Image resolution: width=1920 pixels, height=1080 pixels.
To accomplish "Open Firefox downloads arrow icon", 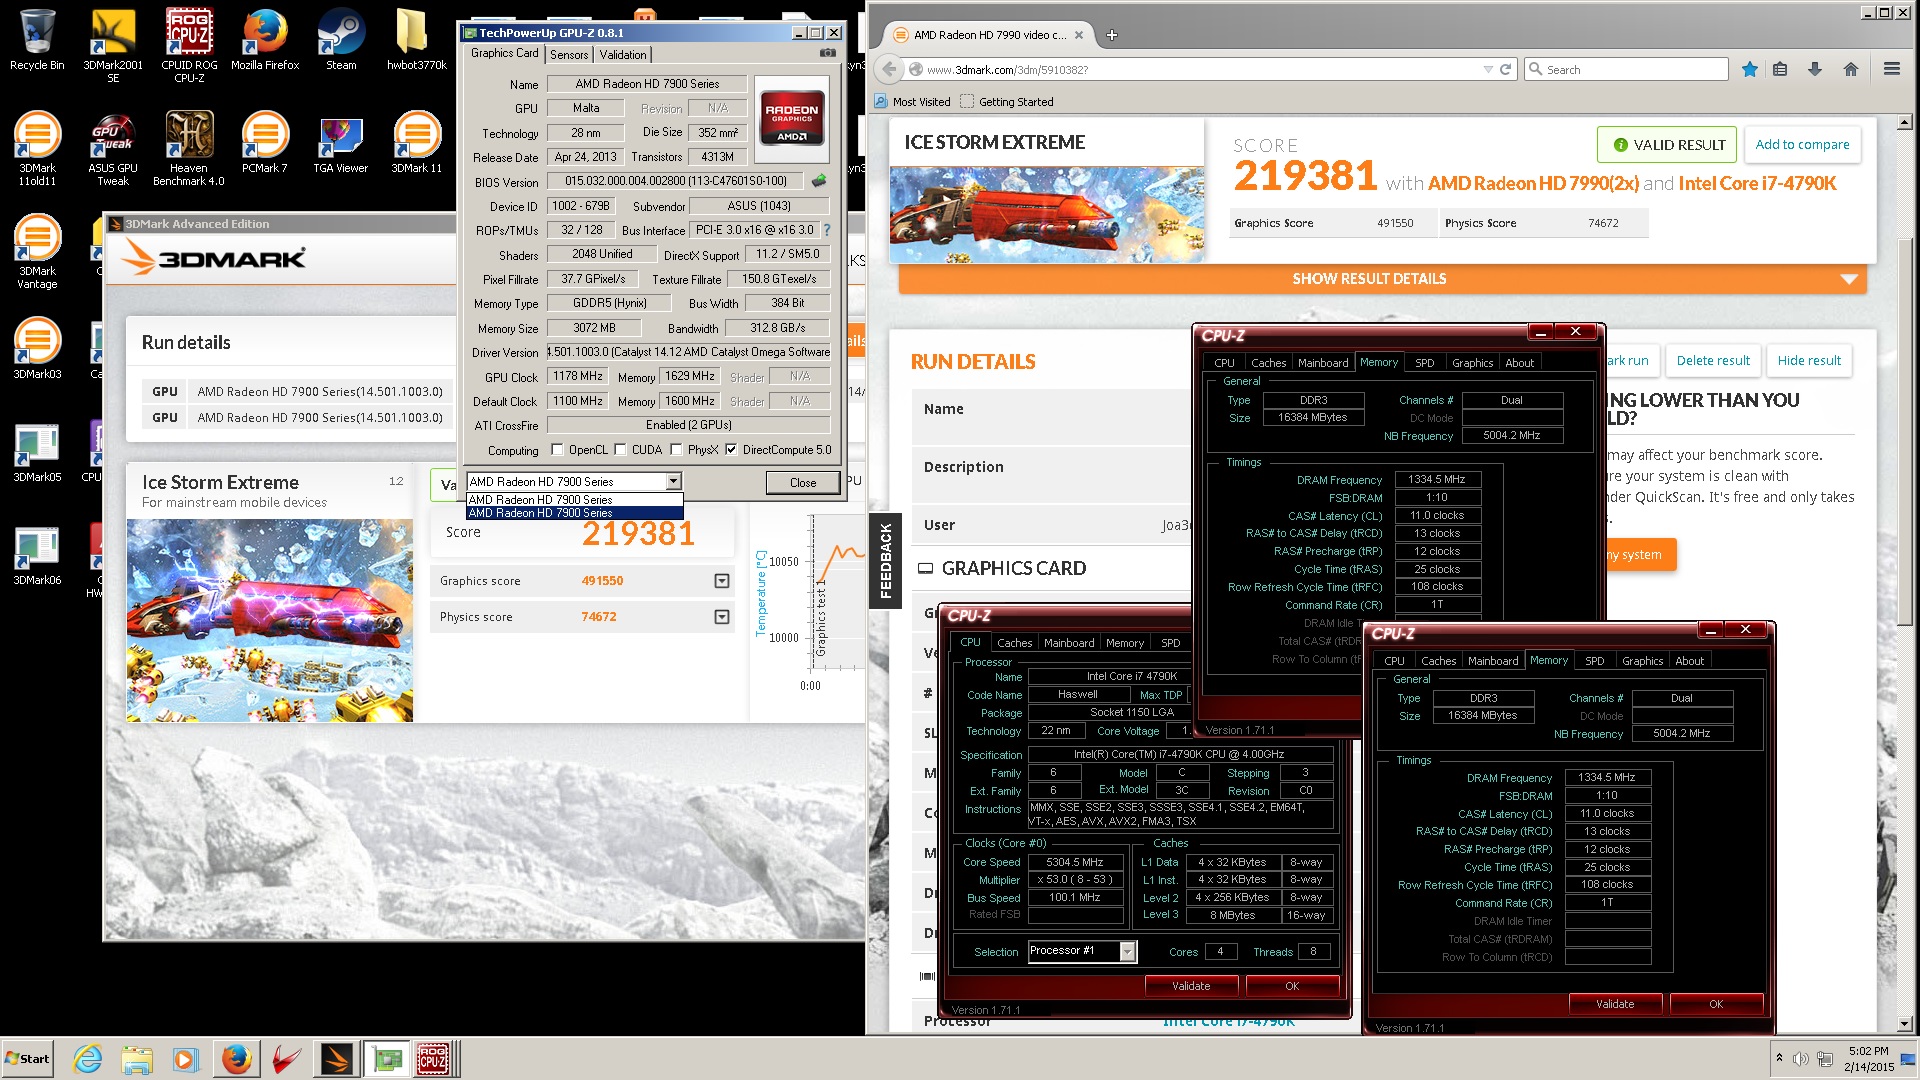I will pos(1814,69).
